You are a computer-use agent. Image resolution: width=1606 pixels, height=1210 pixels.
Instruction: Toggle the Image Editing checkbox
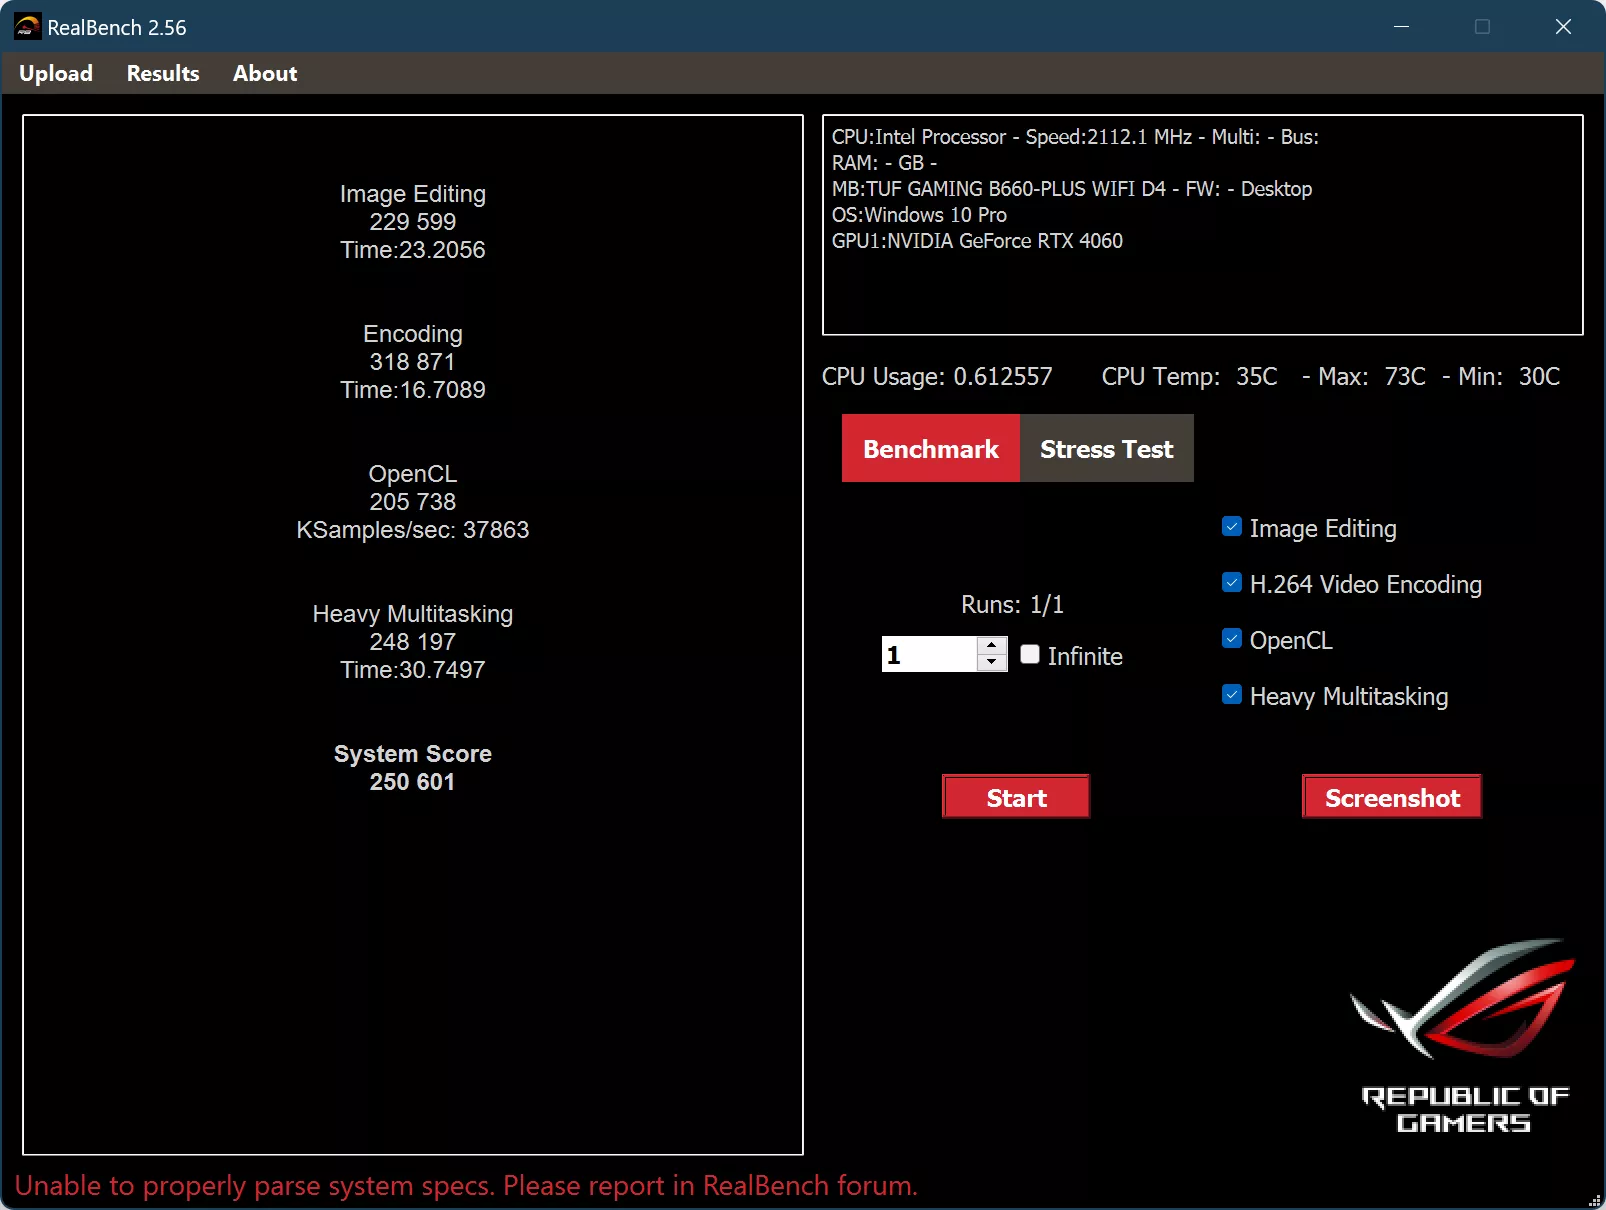(1232, 527)
